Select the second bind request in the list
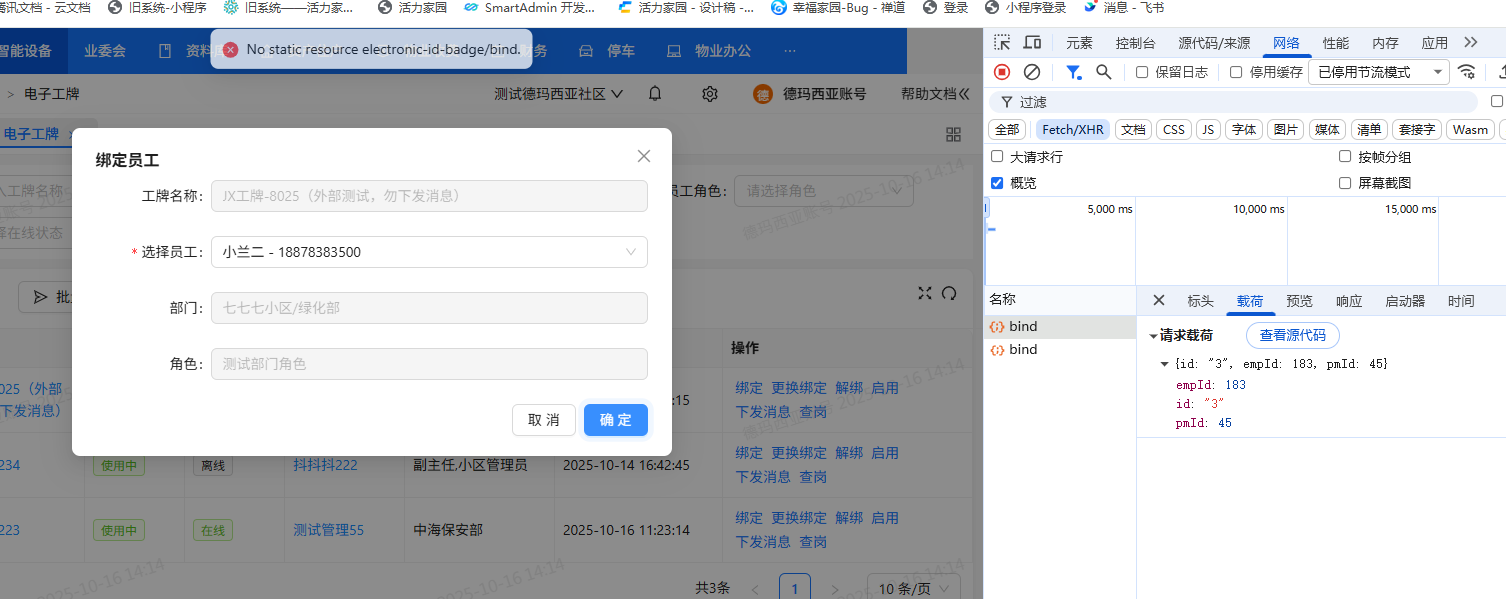Screen dimensions: 1506x599 click(1059, 350)
